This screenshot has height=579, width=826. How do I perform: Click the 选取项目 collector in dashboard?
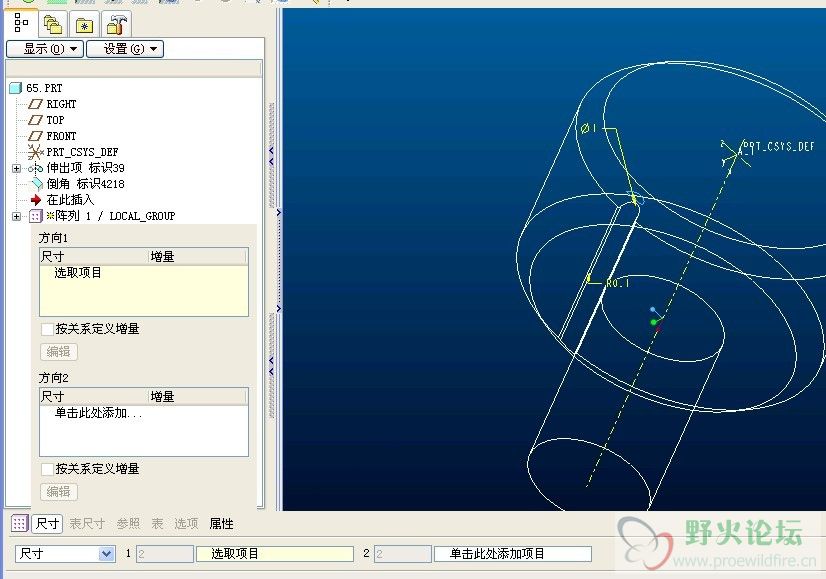[274, 554]
